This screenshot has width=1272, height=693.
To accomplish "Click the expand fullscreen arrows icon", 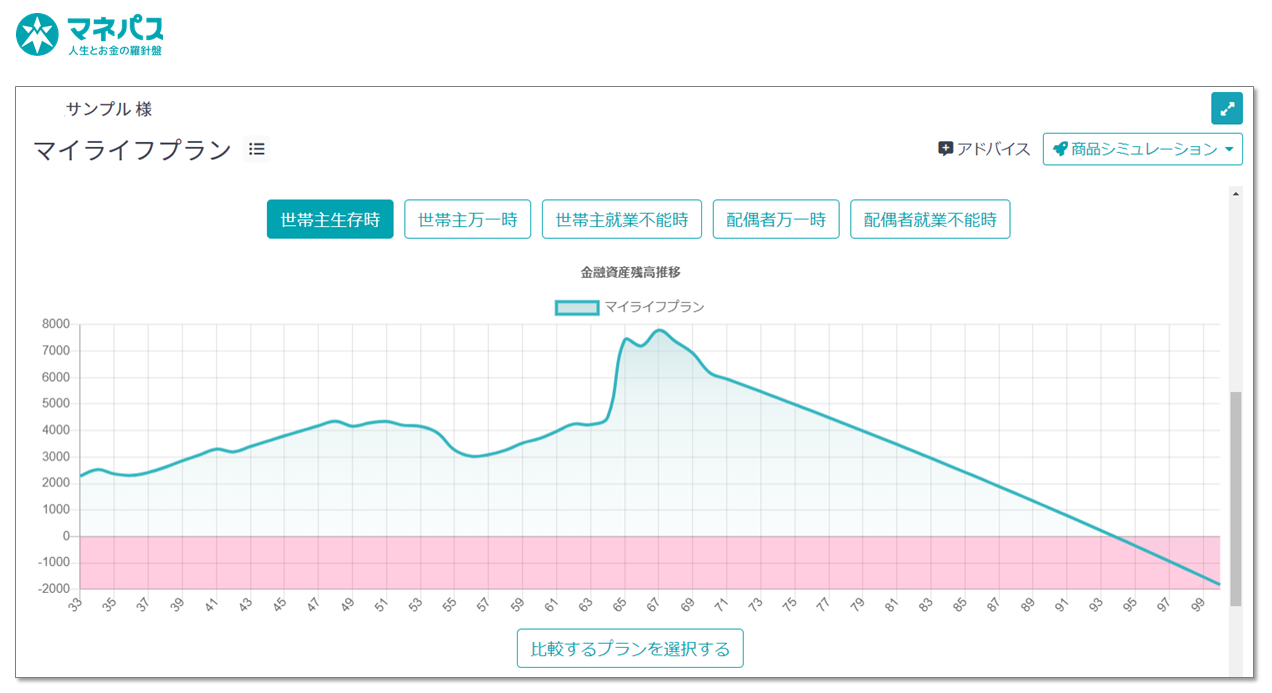I will coord(1226,108).
